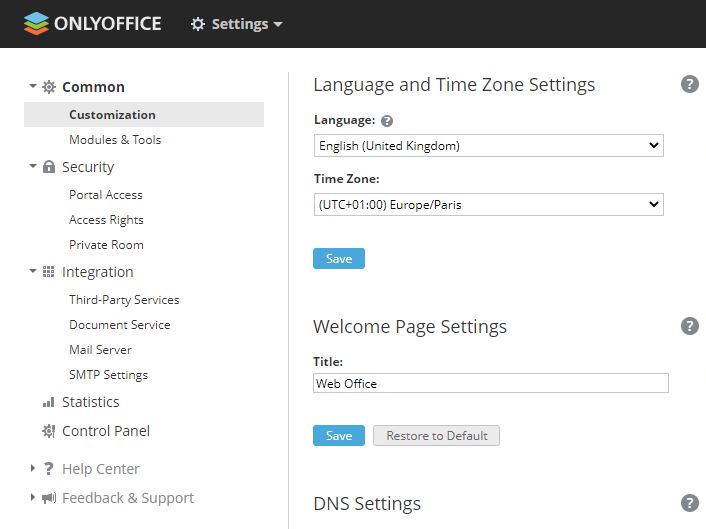Image resolution: width=706 pixels, height=529 pixels.
Task: Click the help icon for Welcome Page Settings
Action: [x=689, y=326]
